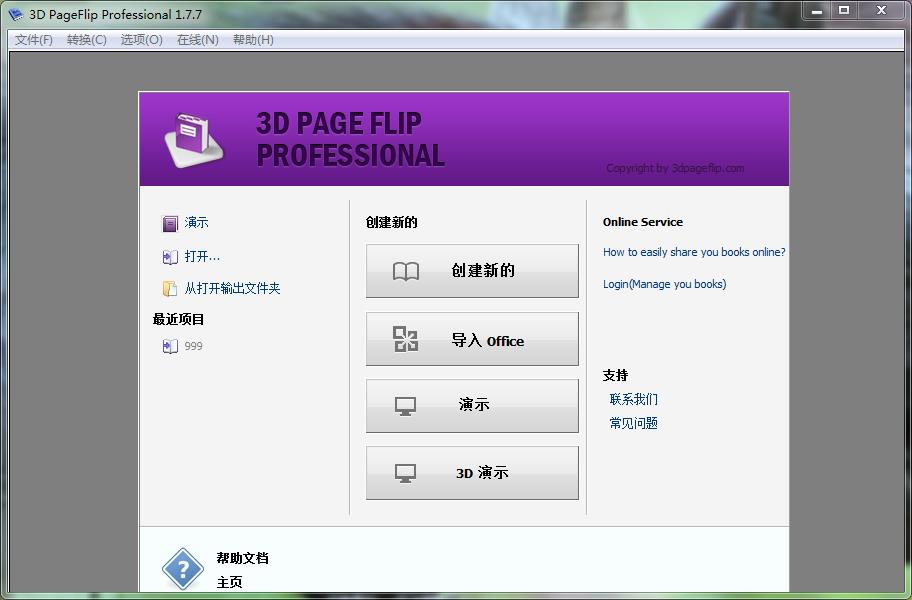Click the 联系我们 support link

pyautogui.click(x=633, y=399)
